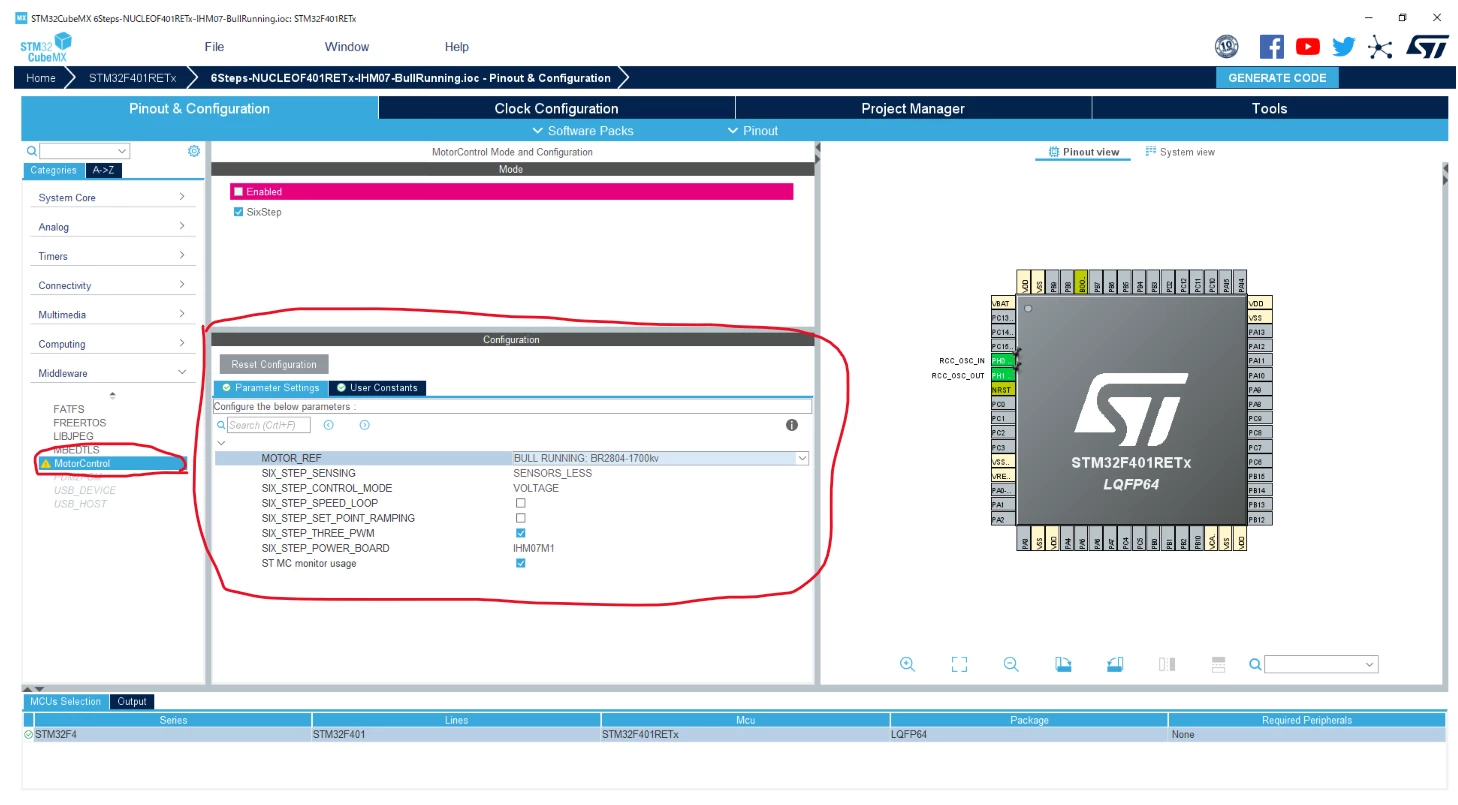Click the ST logo in header
The height and width of the screenshot is (805, 1458).
1427,46
